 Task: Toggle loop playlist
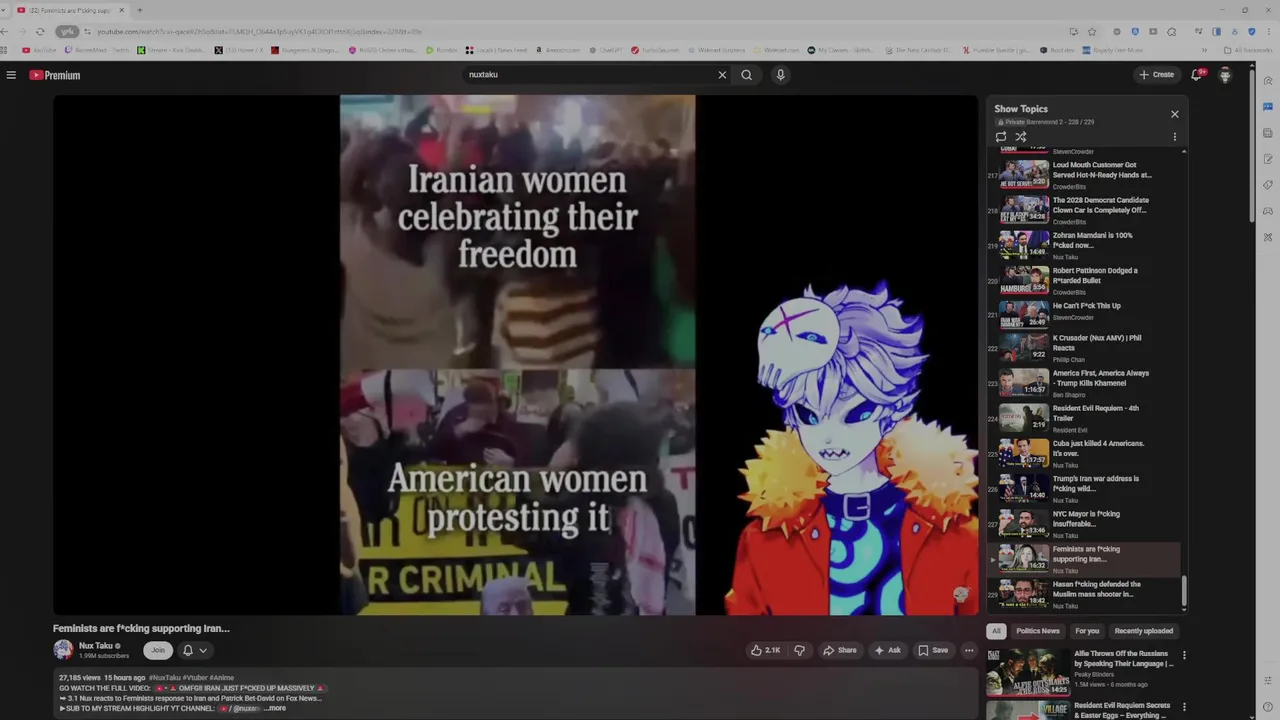pyautogui.click(x=1001, y=137)
